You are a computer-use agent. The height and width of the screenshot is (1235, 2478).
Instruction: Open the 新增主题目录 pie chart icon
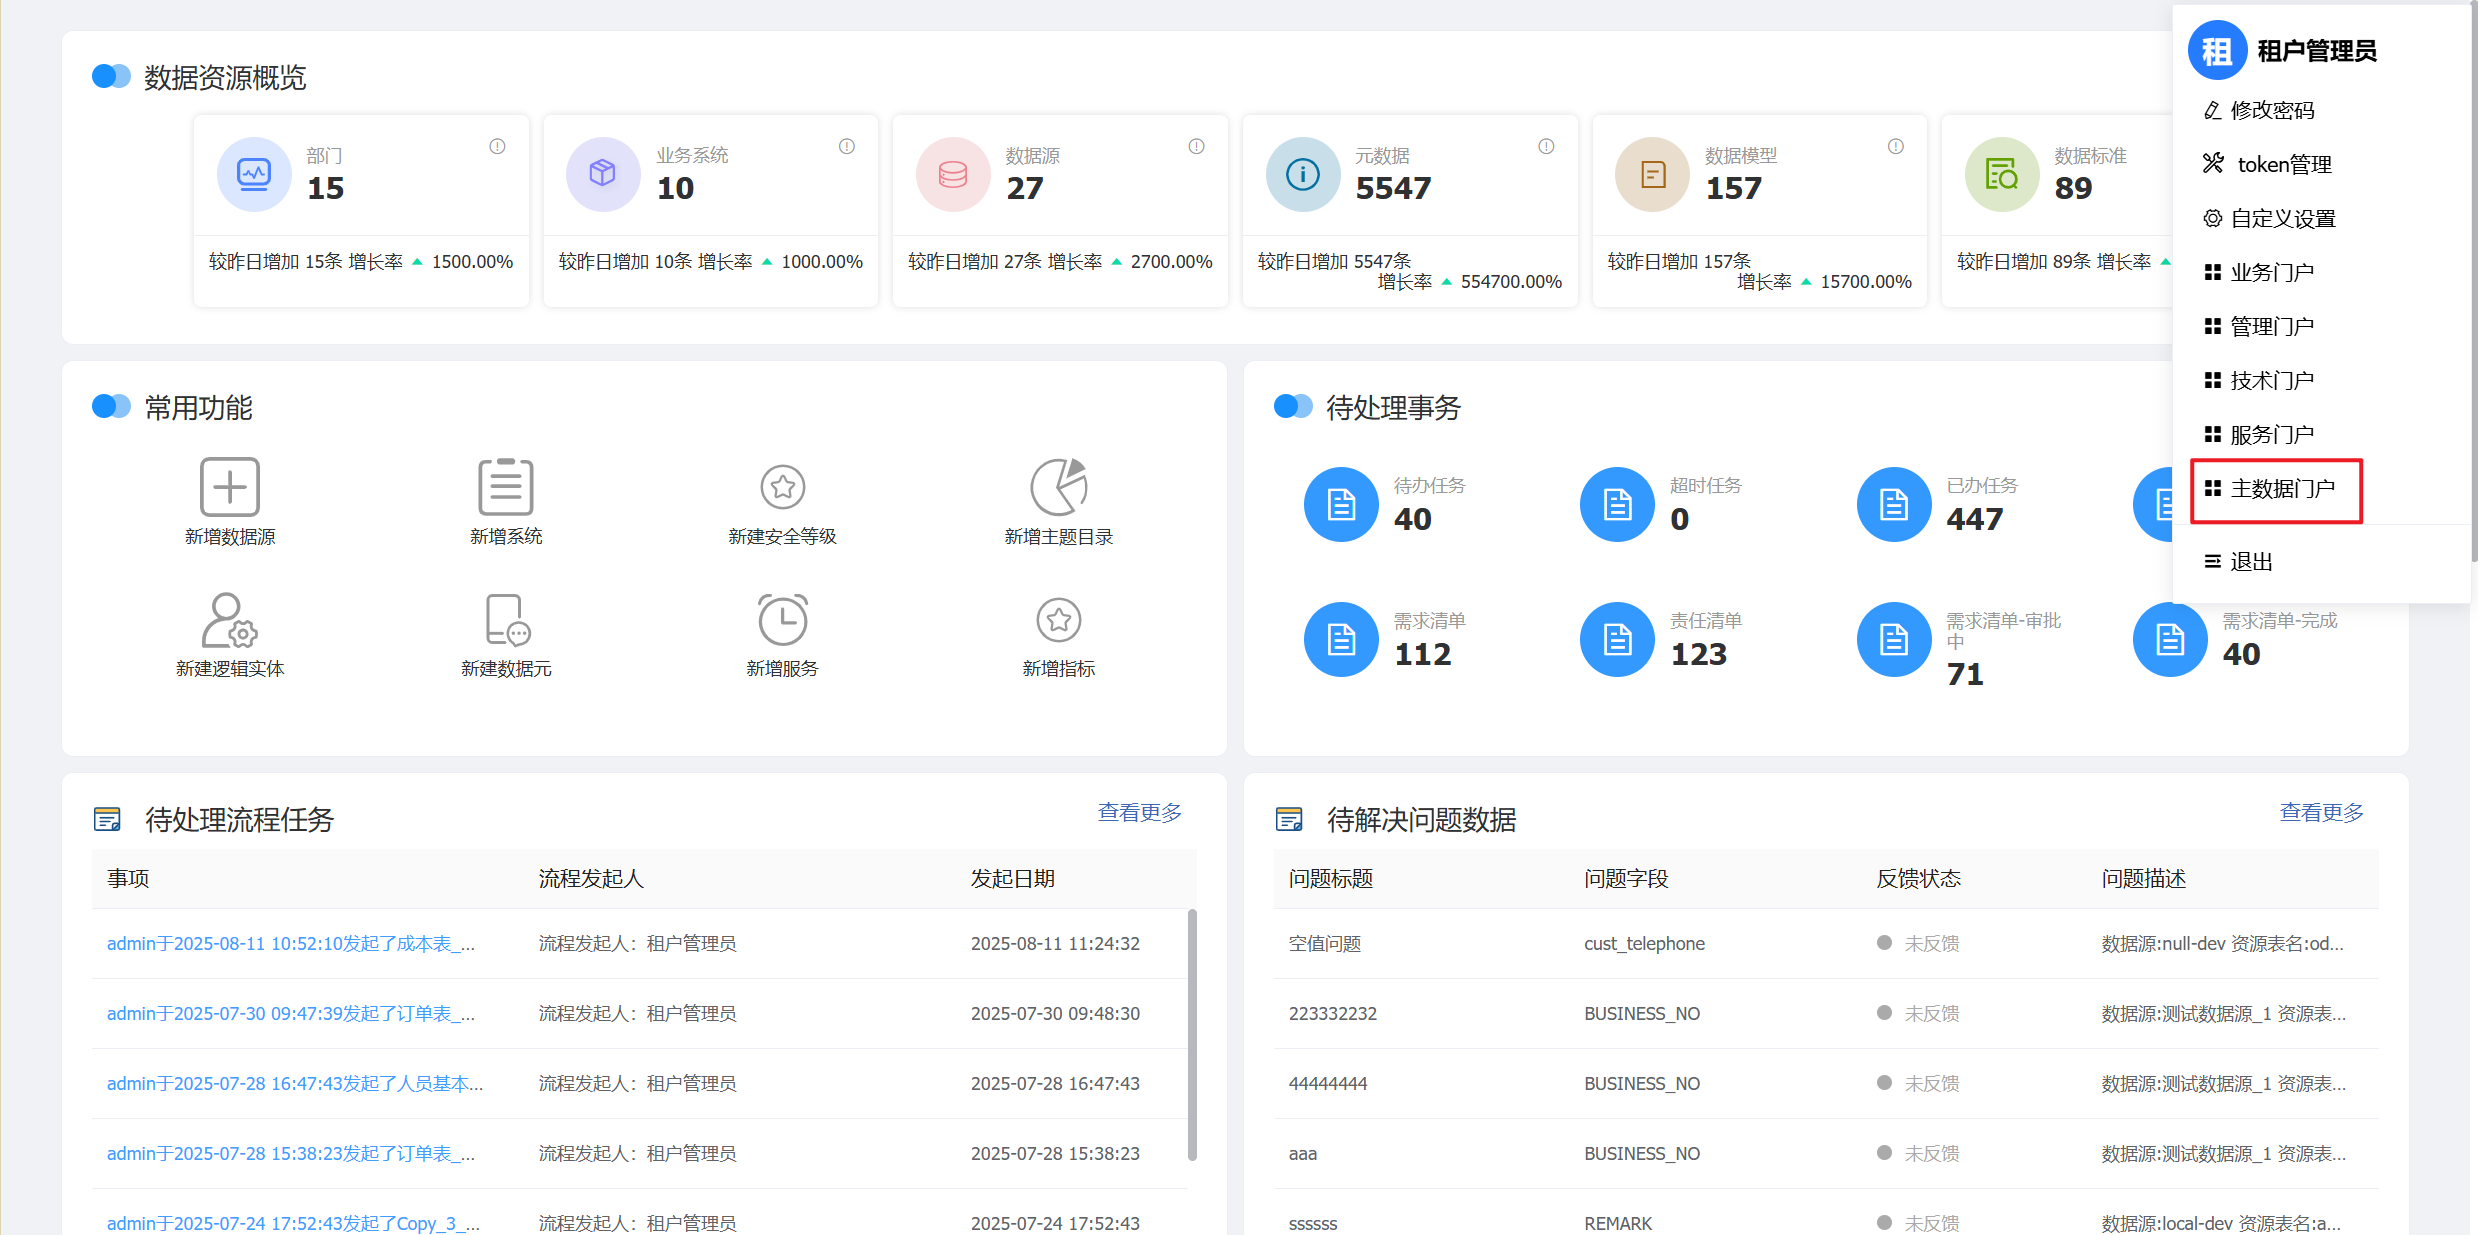(x=1058, y=487)
